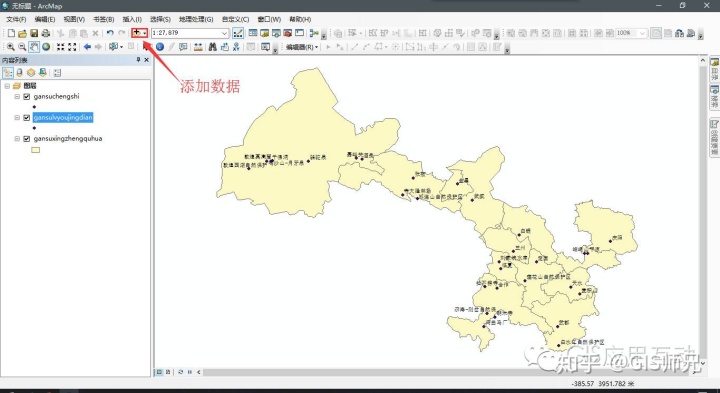The height and width of the screenshot is (393, 720).
Task: Open the 编辑(E) menu
Action: pos(45,19)
